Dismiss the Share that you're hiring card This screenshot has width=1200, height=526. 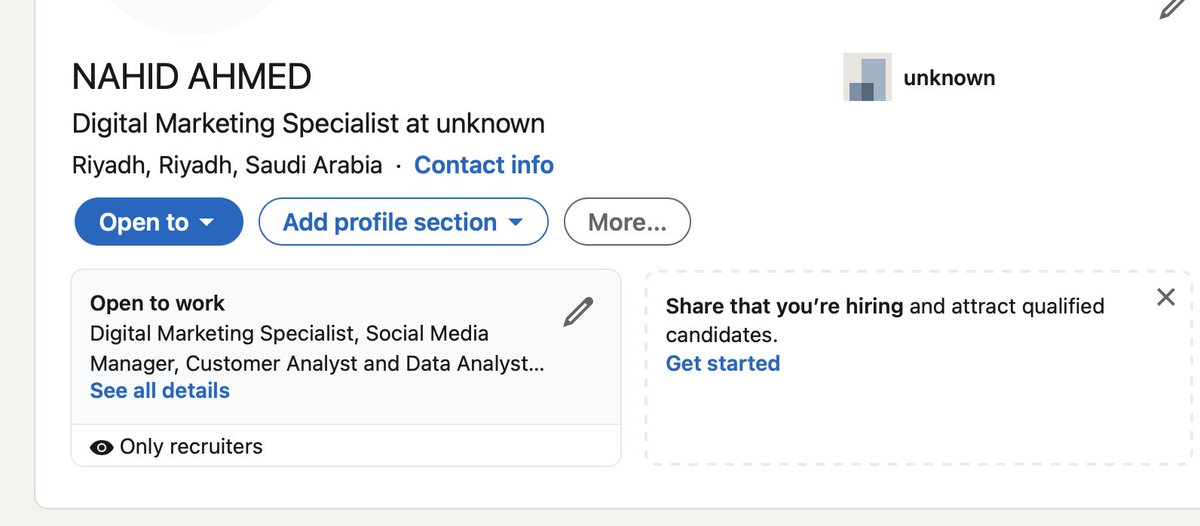[1165, 297]
